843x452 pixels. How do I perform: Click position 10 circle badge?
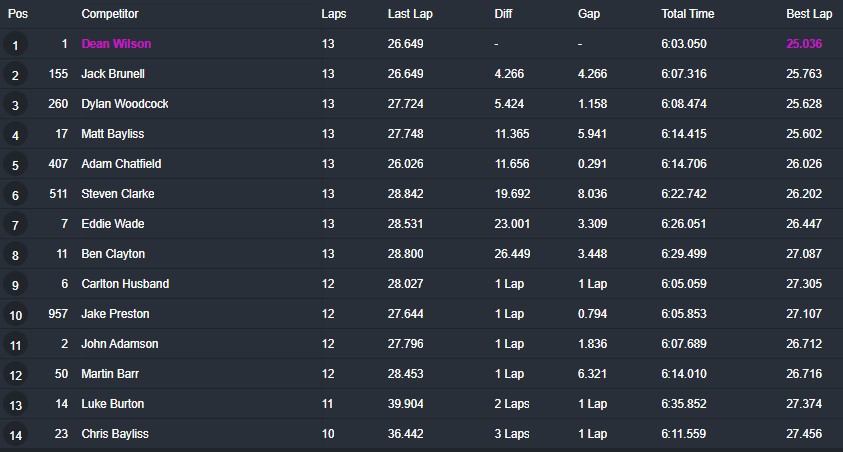[16, 315]
